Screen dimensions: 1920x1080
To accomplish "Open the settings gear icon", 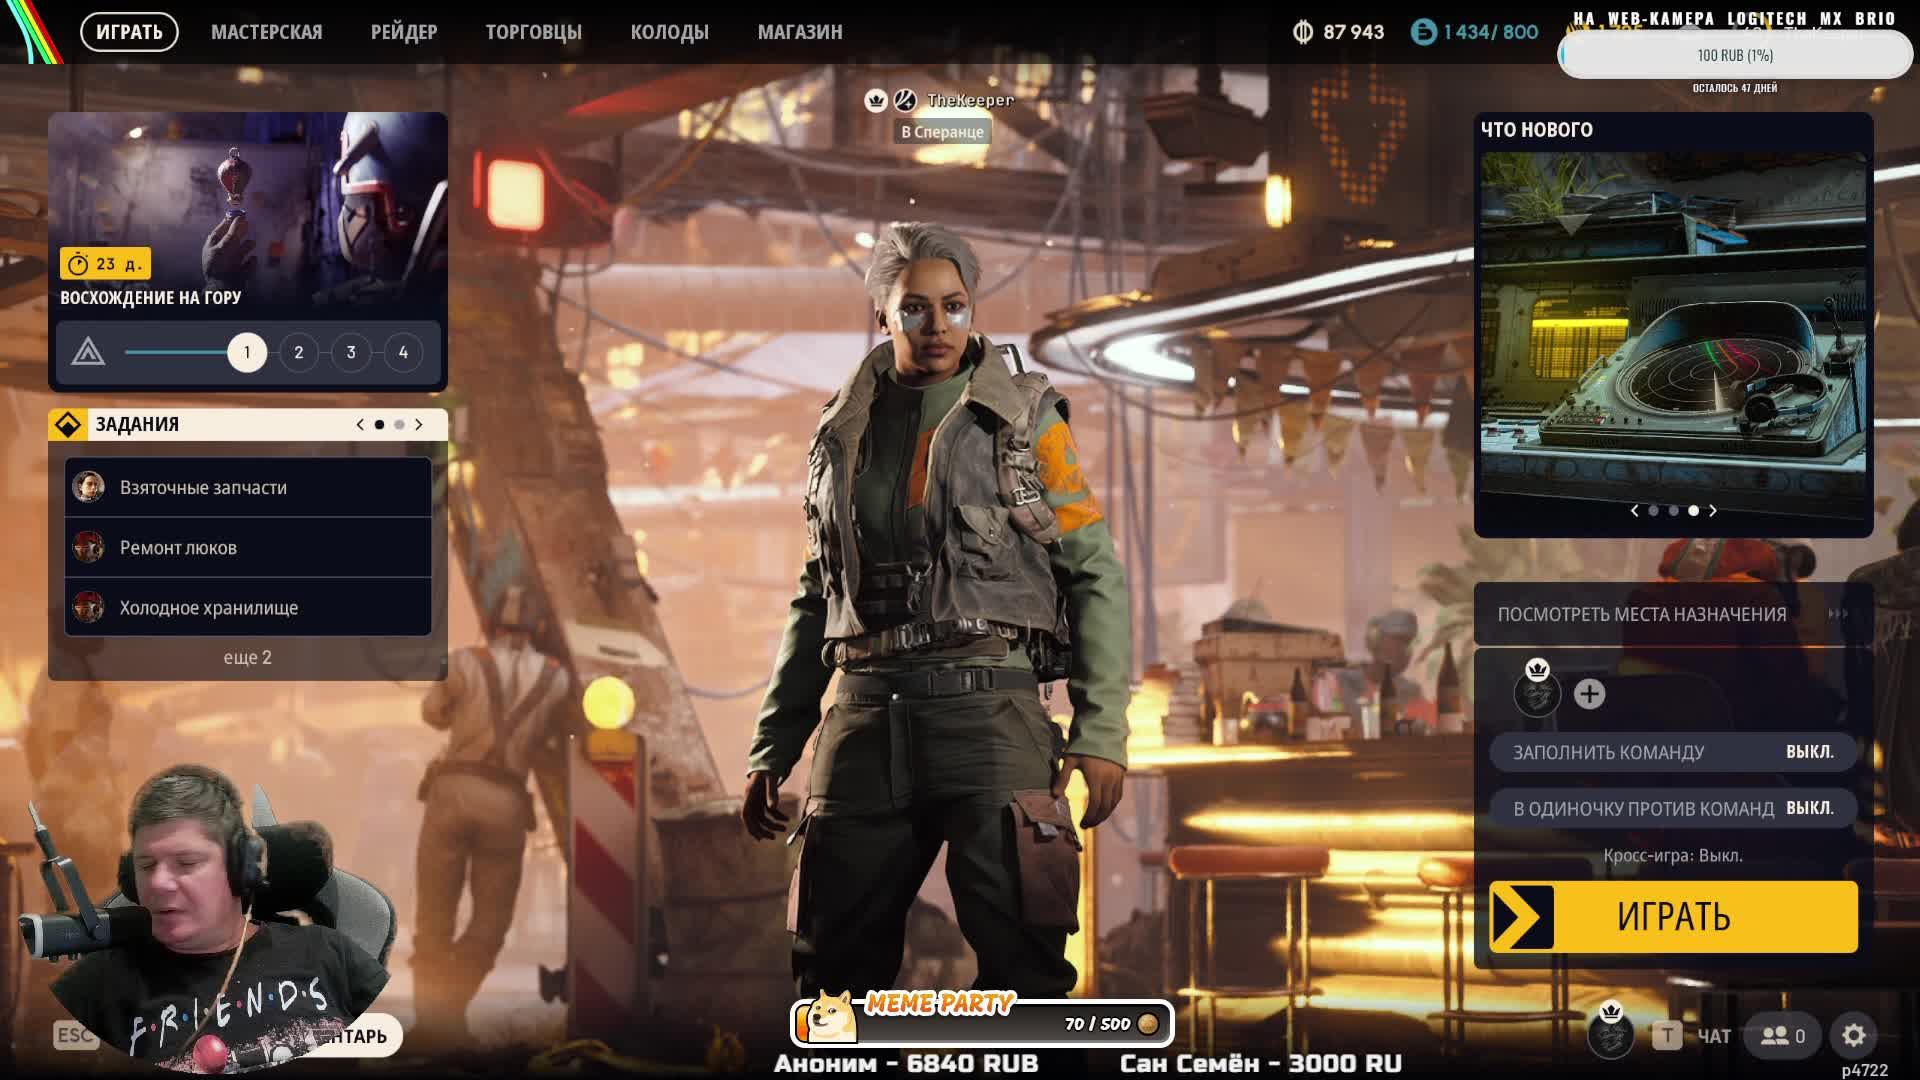I will [1853, 1036].
